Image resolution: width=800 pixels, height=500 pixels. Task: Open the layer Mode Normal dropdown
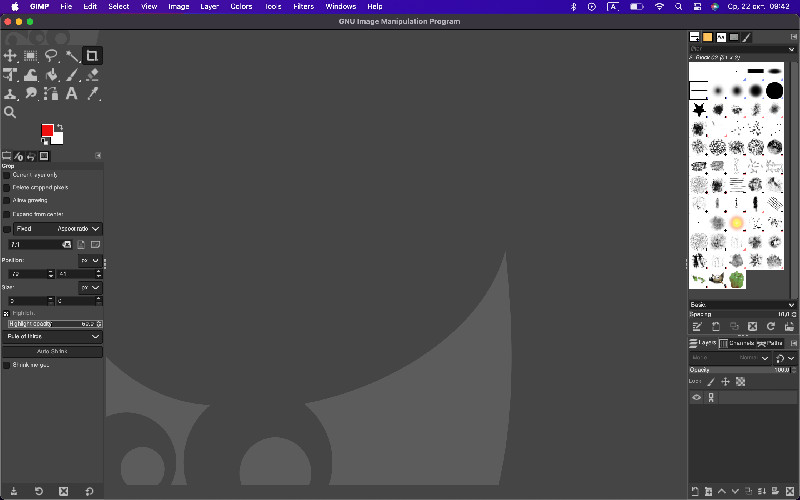click(730, 358)
